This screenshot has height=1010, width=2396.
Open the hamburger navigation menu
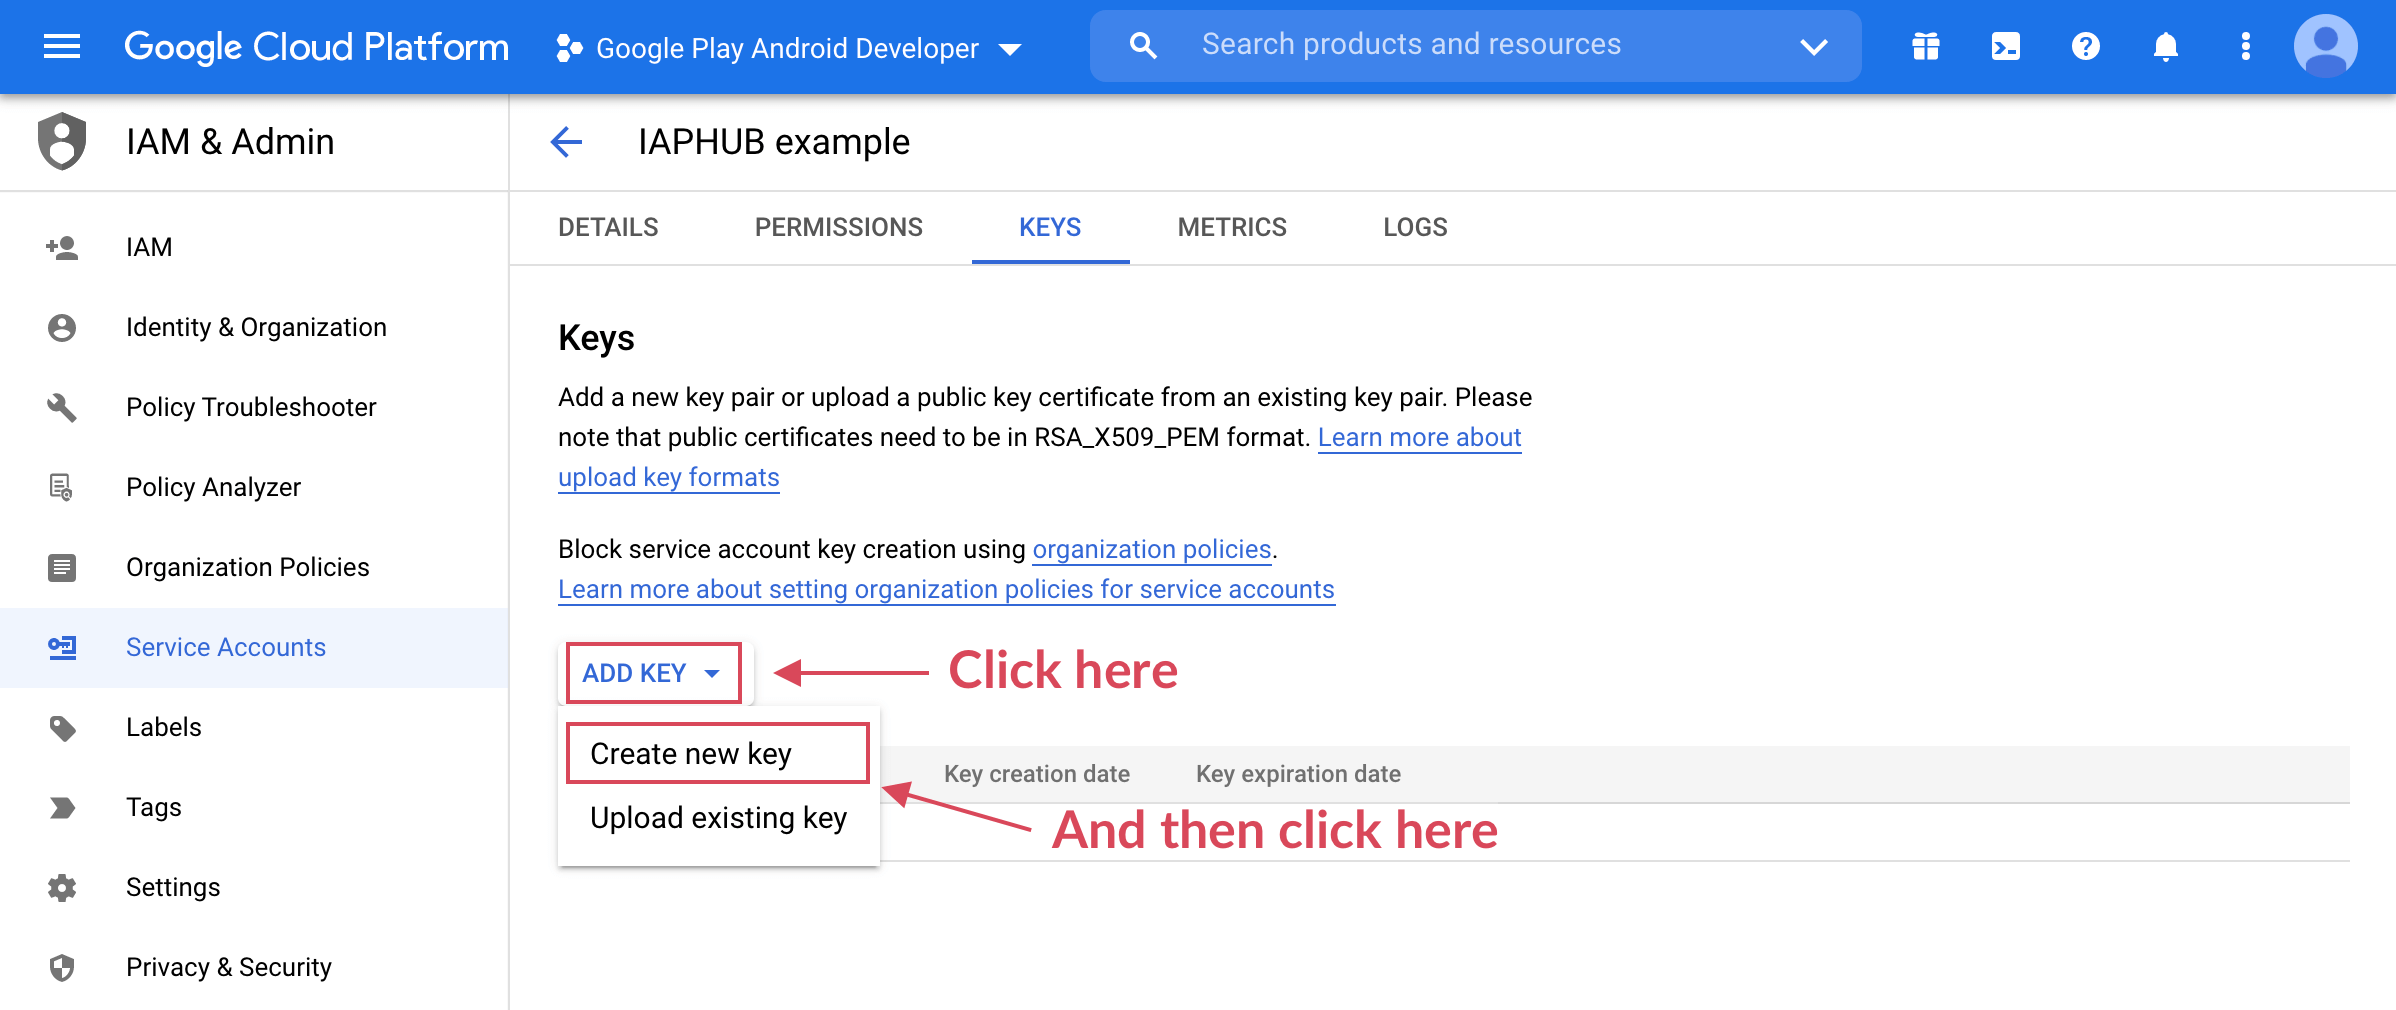click(62, 46)
